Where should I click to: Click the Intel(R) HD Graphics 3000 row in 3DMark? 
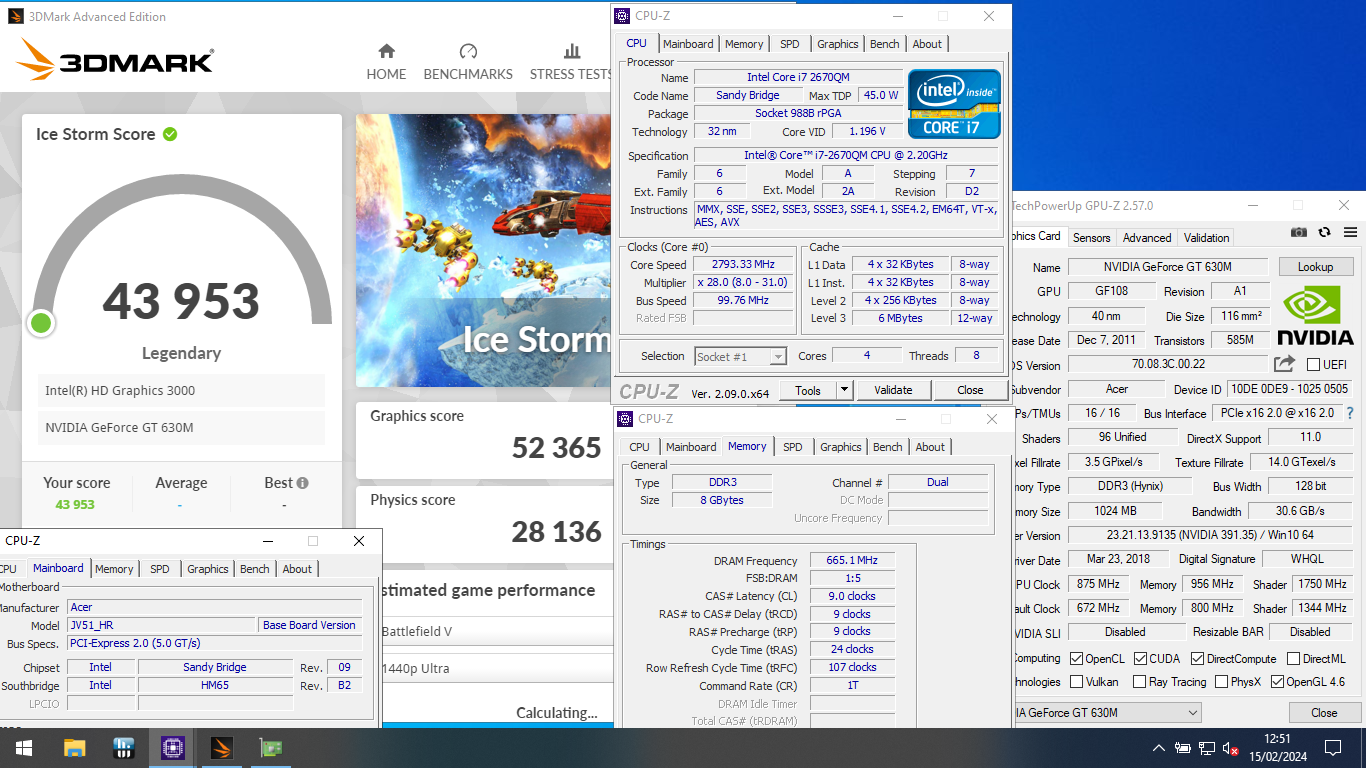click(181, 391)
